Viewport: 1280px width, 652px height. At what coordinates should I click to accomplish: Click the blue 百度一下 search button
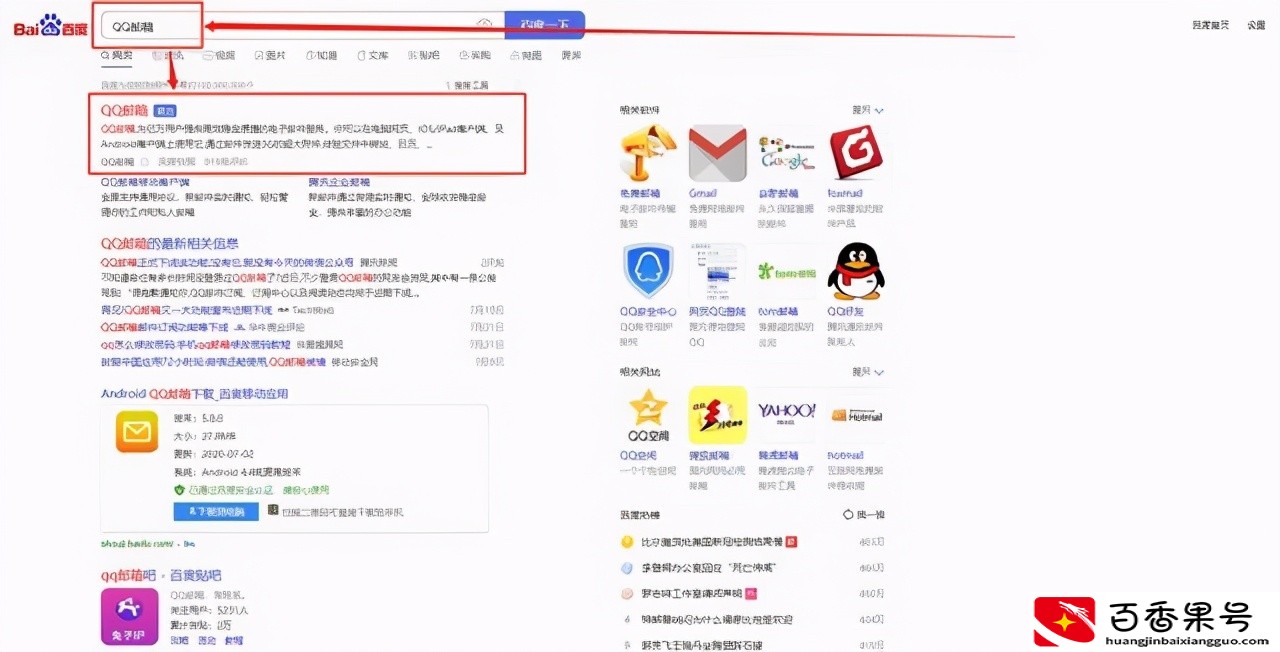click(x=544, y=25)
